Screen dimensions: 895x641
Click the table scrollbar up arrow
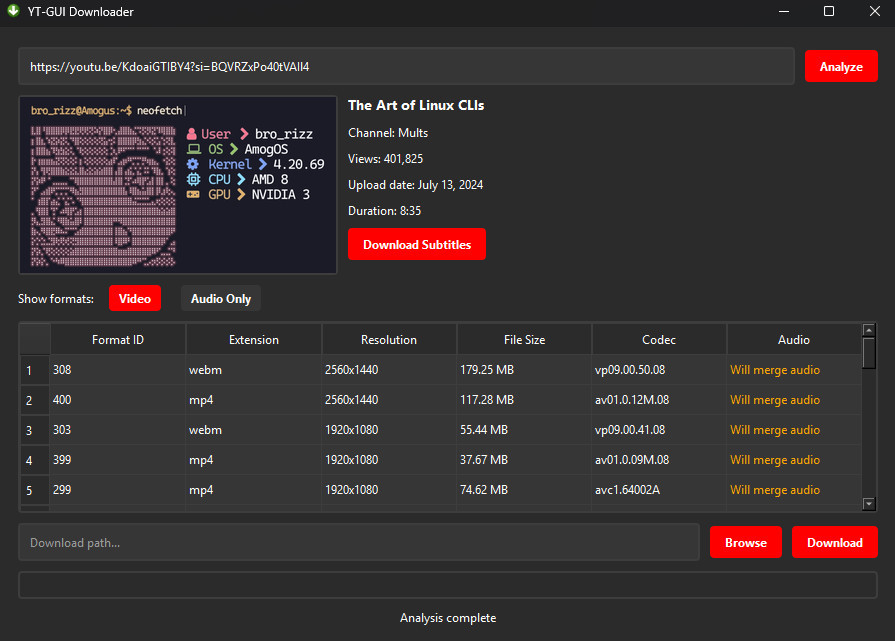869,330
